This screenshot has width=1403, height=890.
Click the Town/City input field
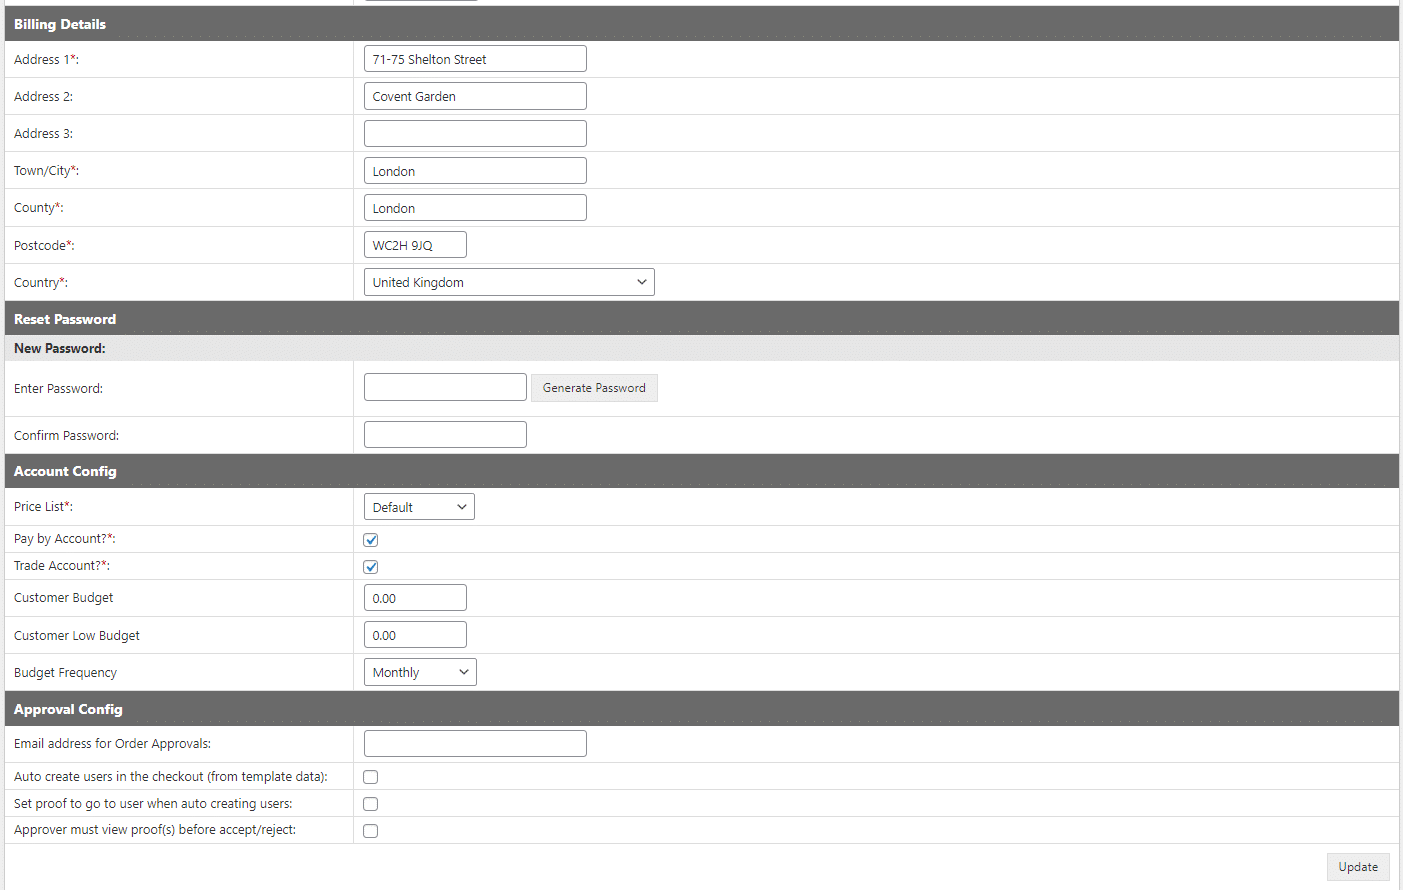(475, 171)
